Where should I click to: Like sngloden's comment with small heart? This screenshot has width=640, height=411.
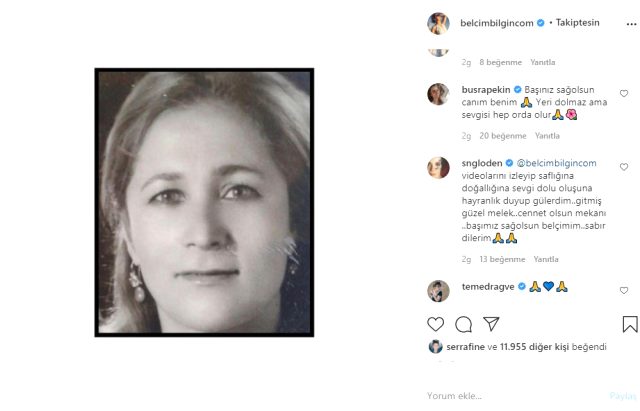pos(624,167)
